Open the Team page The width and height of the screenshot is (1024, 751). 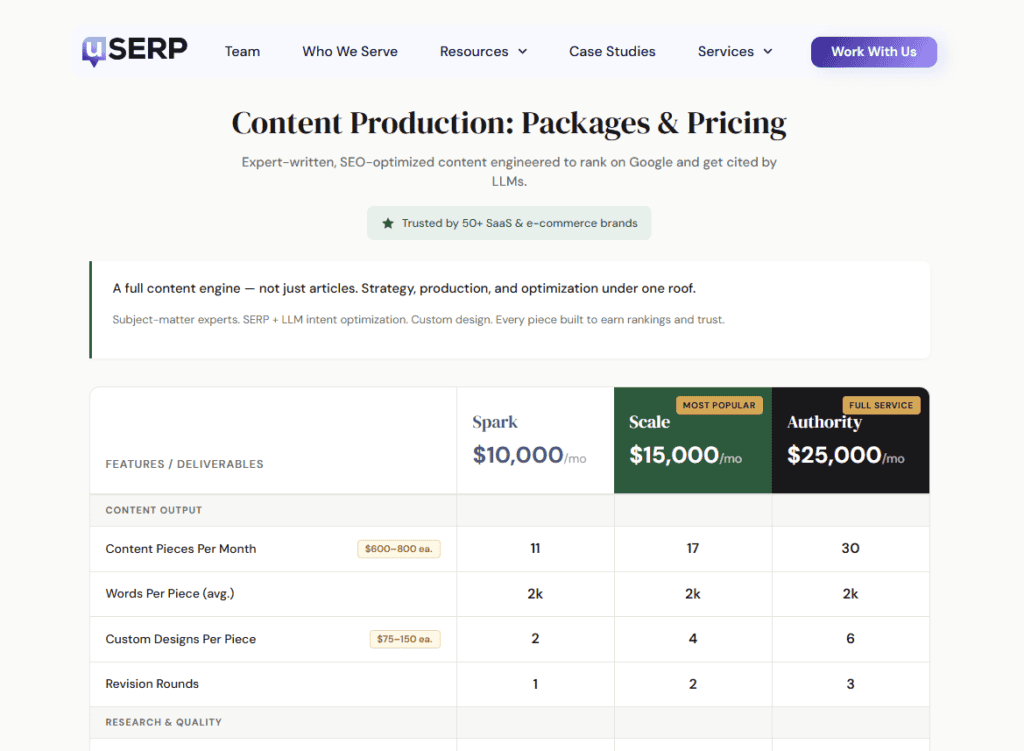(x=242, y=52)
